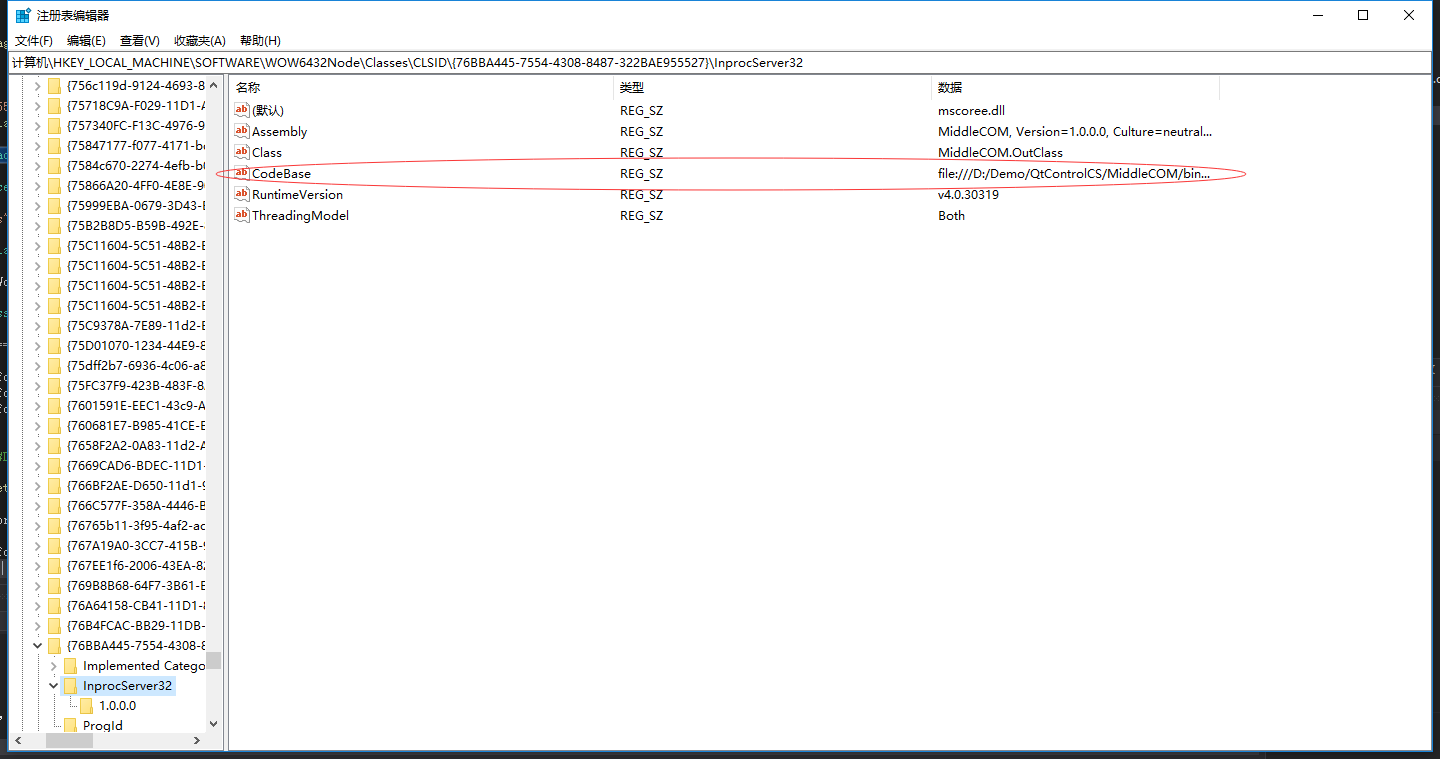This screenshot has height=759, width=1440.
Task: Click folder icon of {75B2B8D5-B59B-492E key
Action: pos(54,225)
